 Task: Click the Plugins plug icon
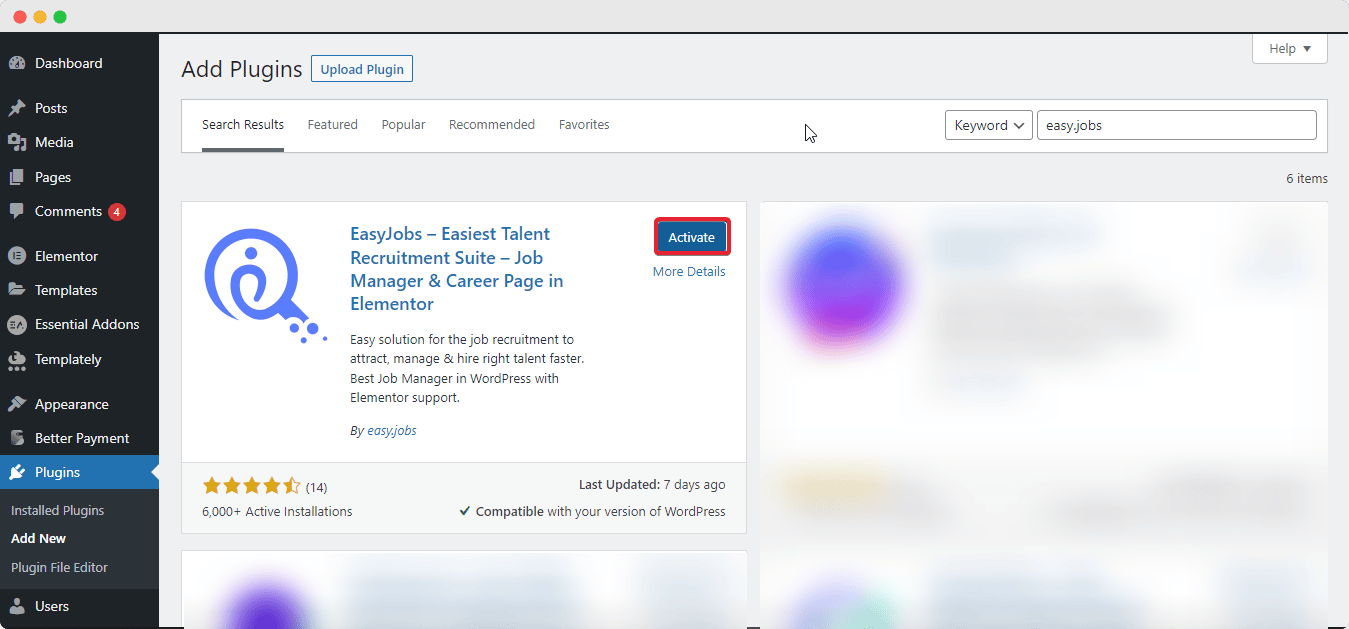[17, 472]
